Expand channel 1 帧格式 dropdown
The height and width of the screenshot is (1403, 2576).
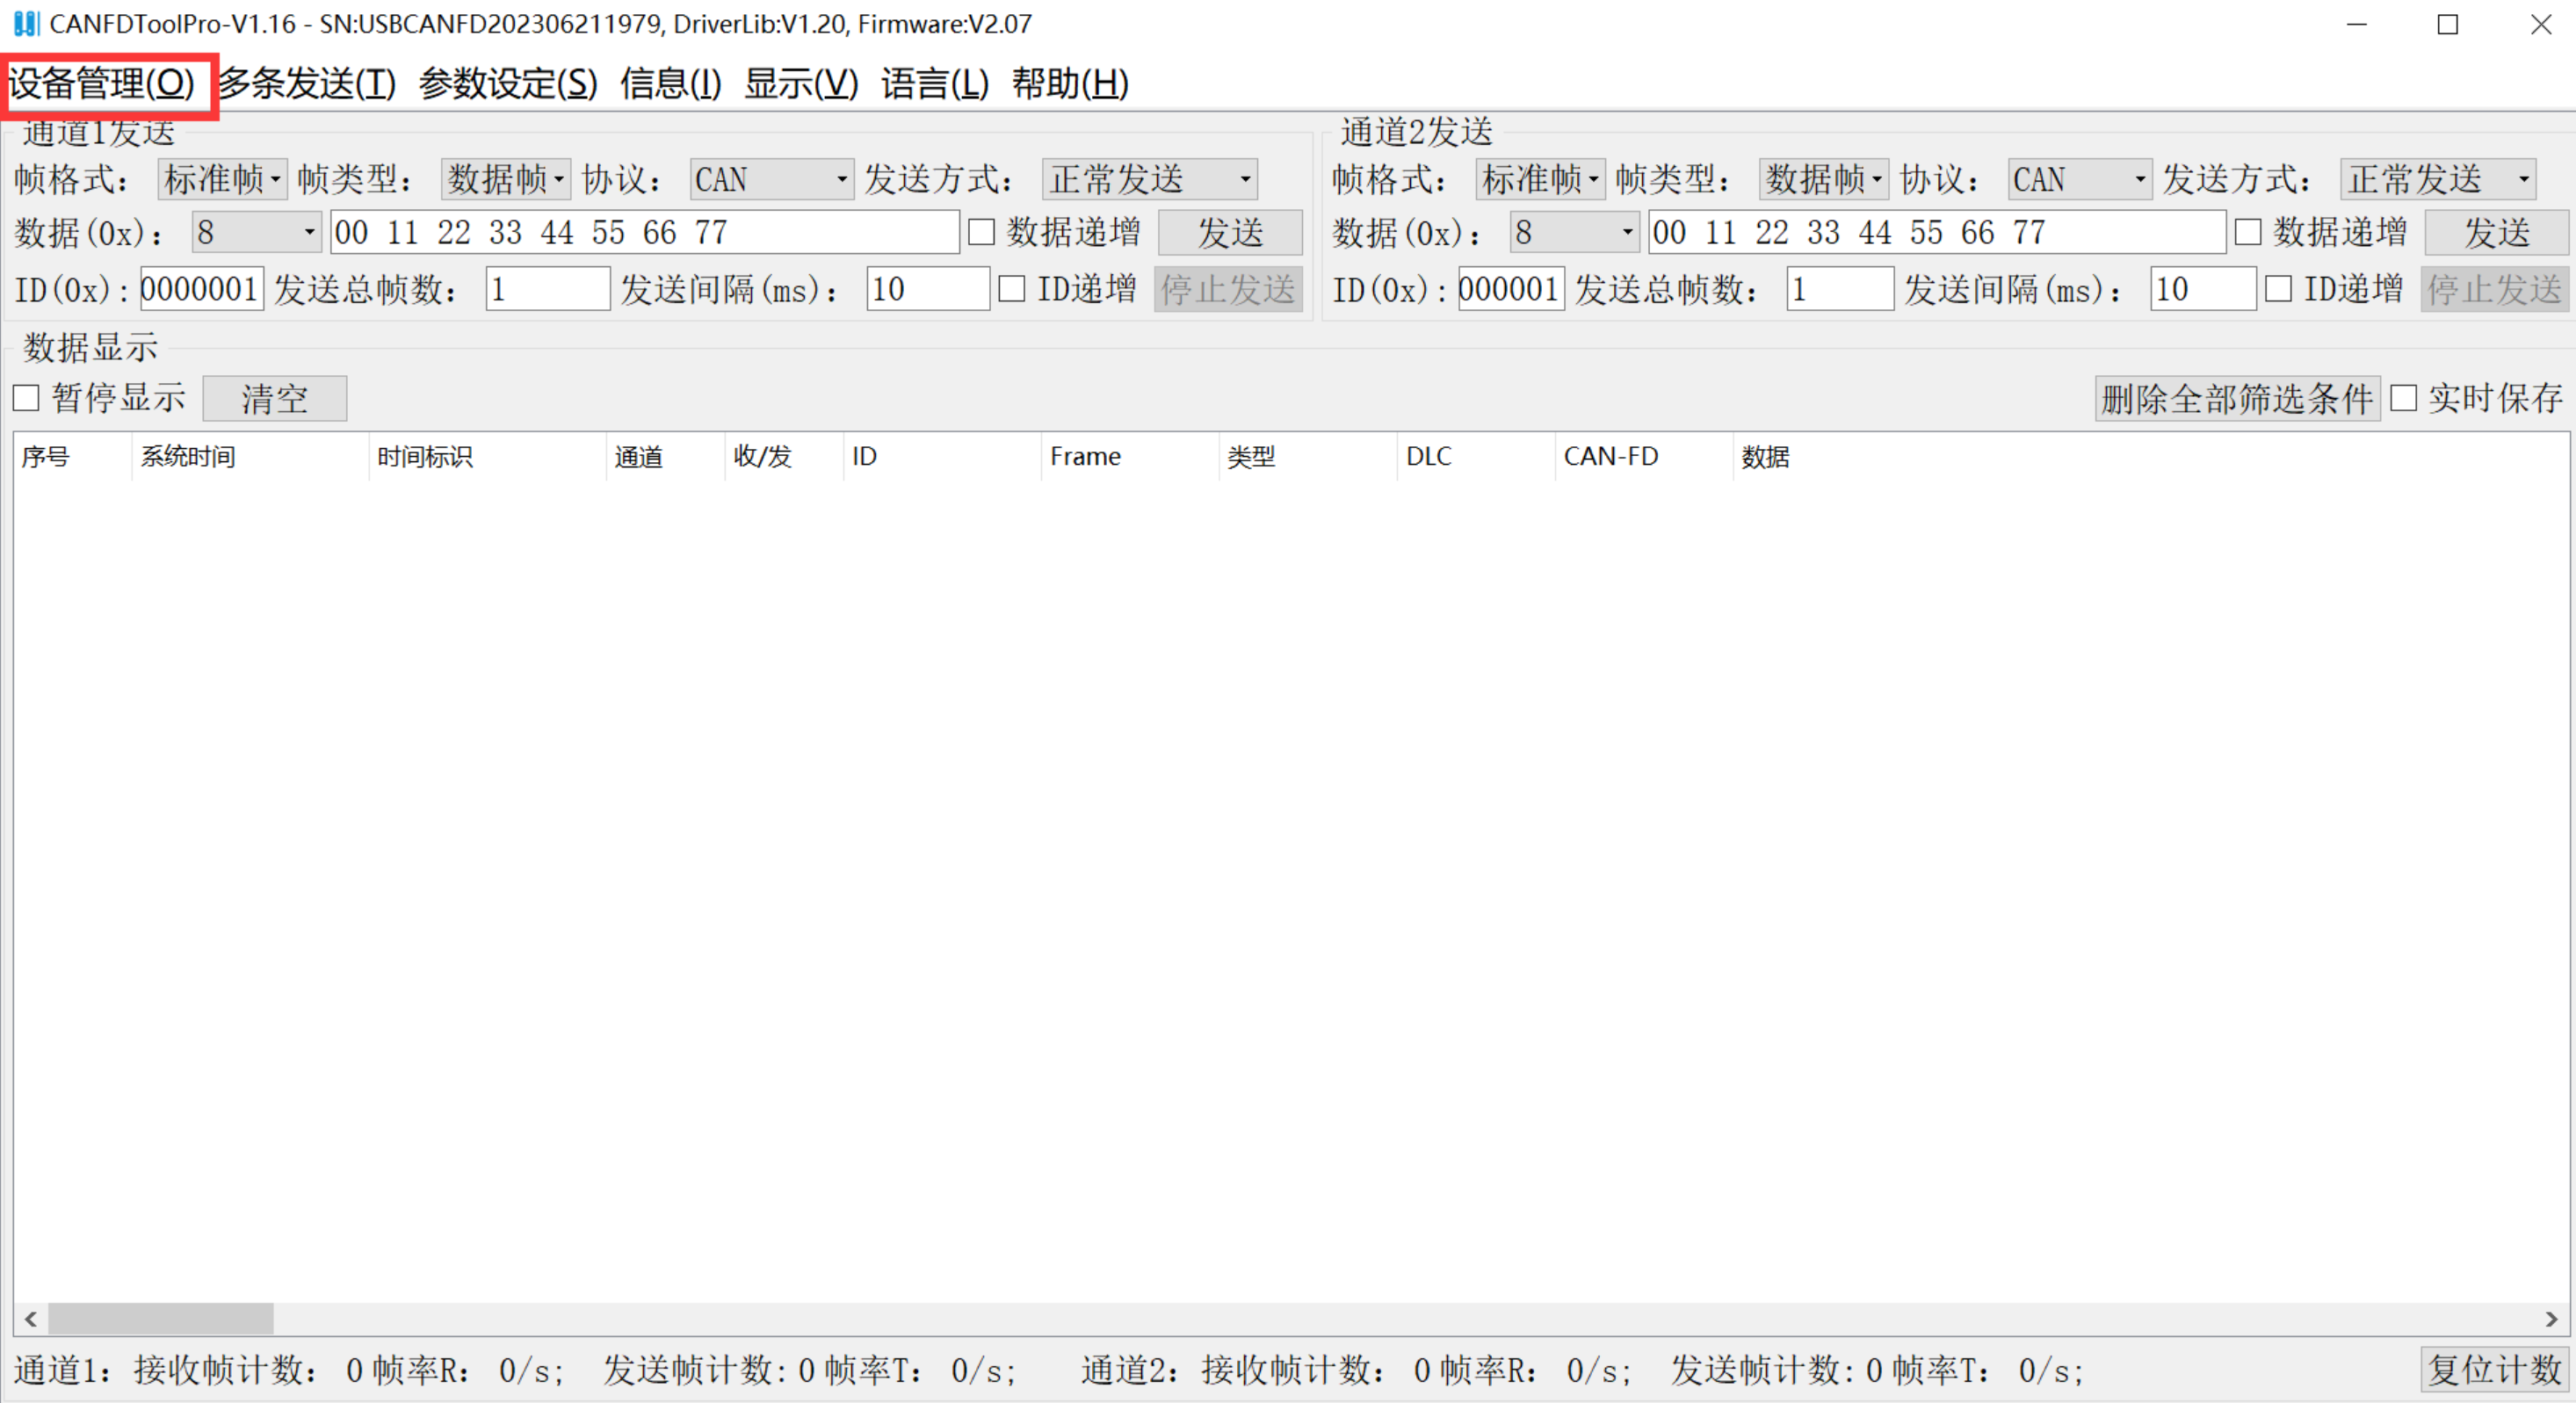223,180
